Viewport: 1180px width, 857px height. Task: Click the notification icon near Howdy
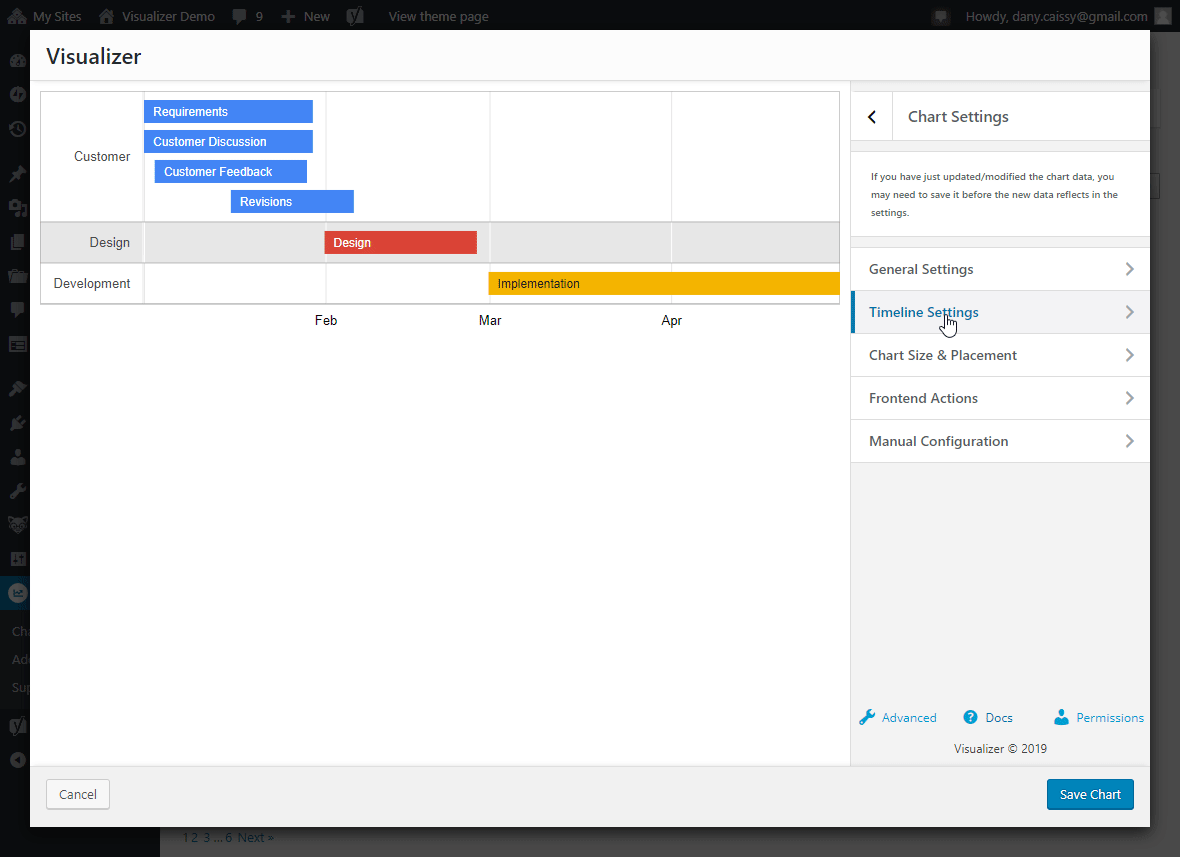click(941, 17)
